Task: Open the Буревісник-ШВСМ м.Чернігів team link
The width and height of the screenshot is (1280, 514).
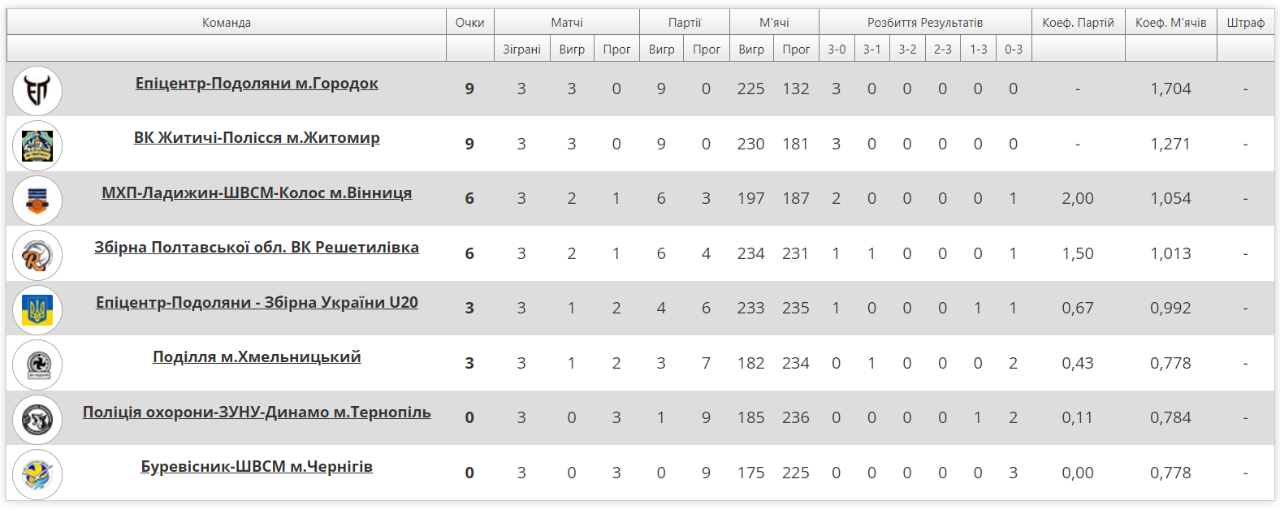Action: pyautogui.click(x=257, y=467)
